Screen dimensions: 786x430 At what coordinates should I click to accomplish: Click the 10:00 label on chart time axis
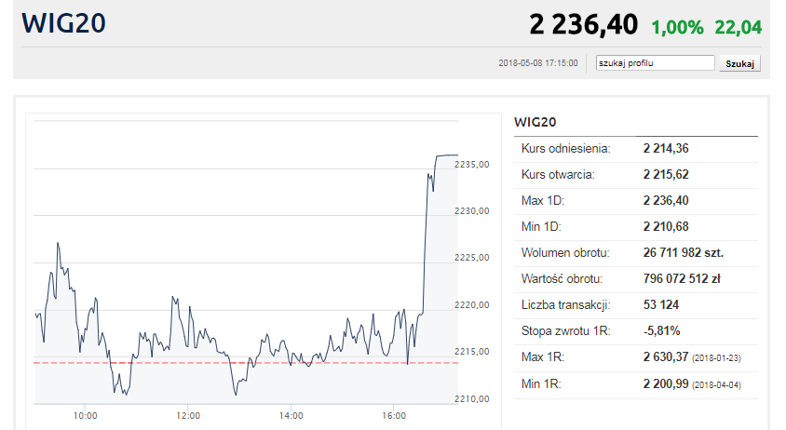click(84, 415)
